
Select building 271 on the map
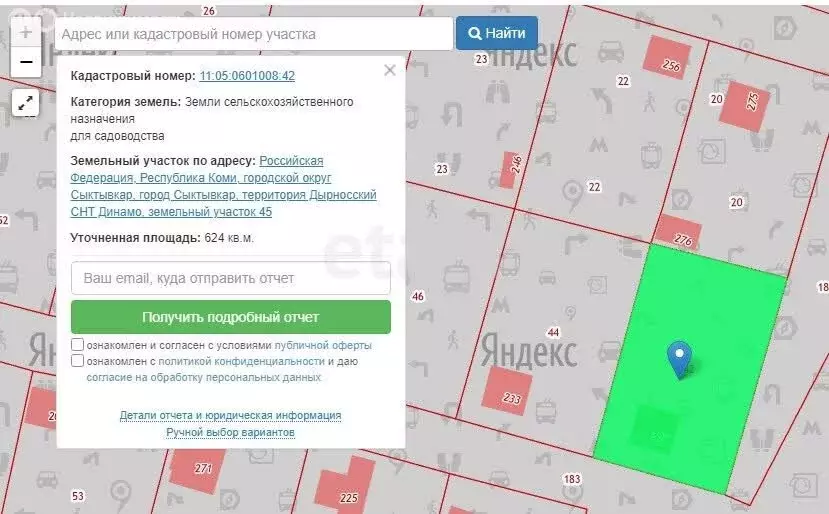[x=197, y=470]
